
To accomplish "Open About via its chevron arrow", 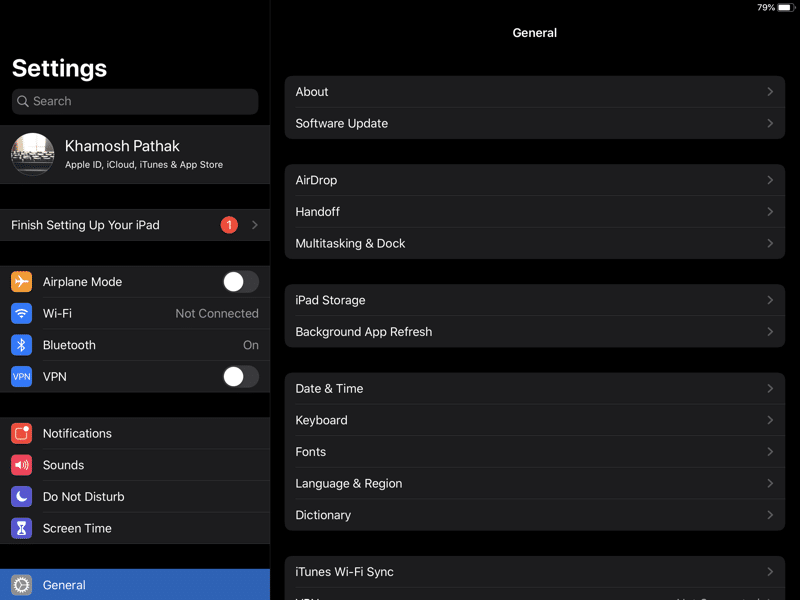I will click(770, 92).
